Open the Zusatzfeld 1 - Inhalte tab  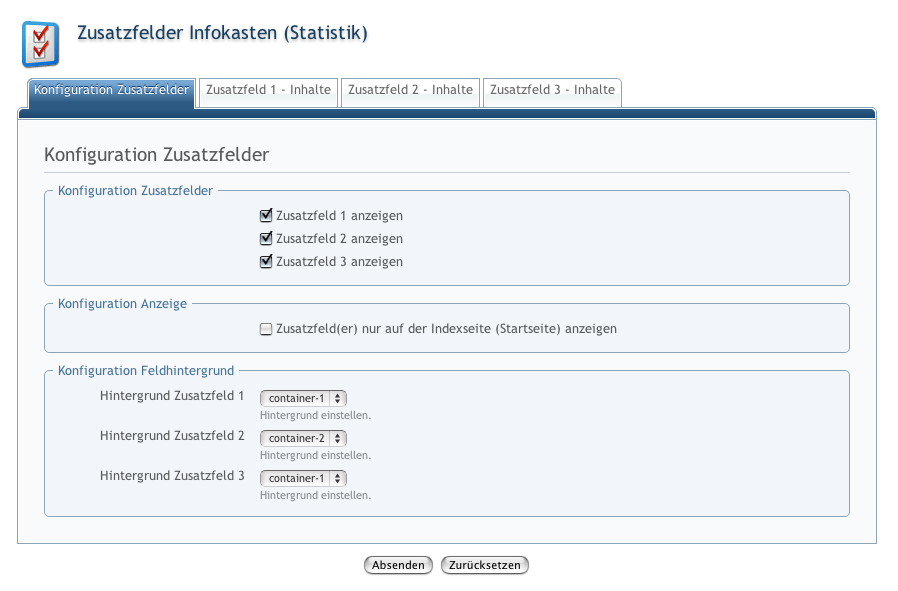(x=268, y=90)
